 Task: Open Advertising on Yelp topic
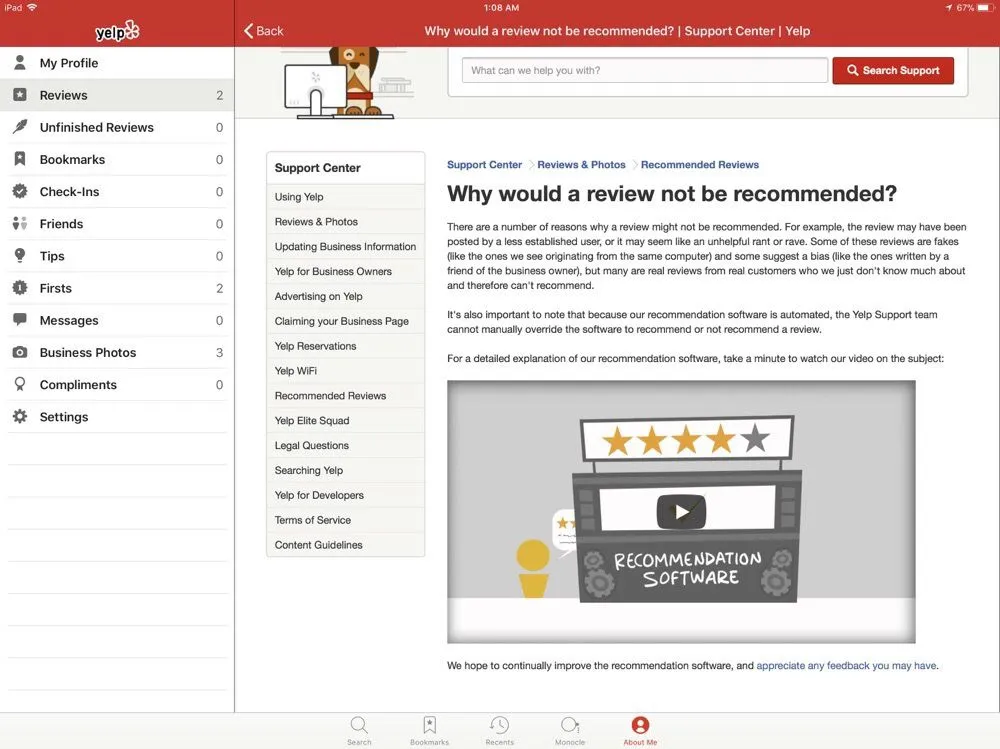[x=346, y=296]
